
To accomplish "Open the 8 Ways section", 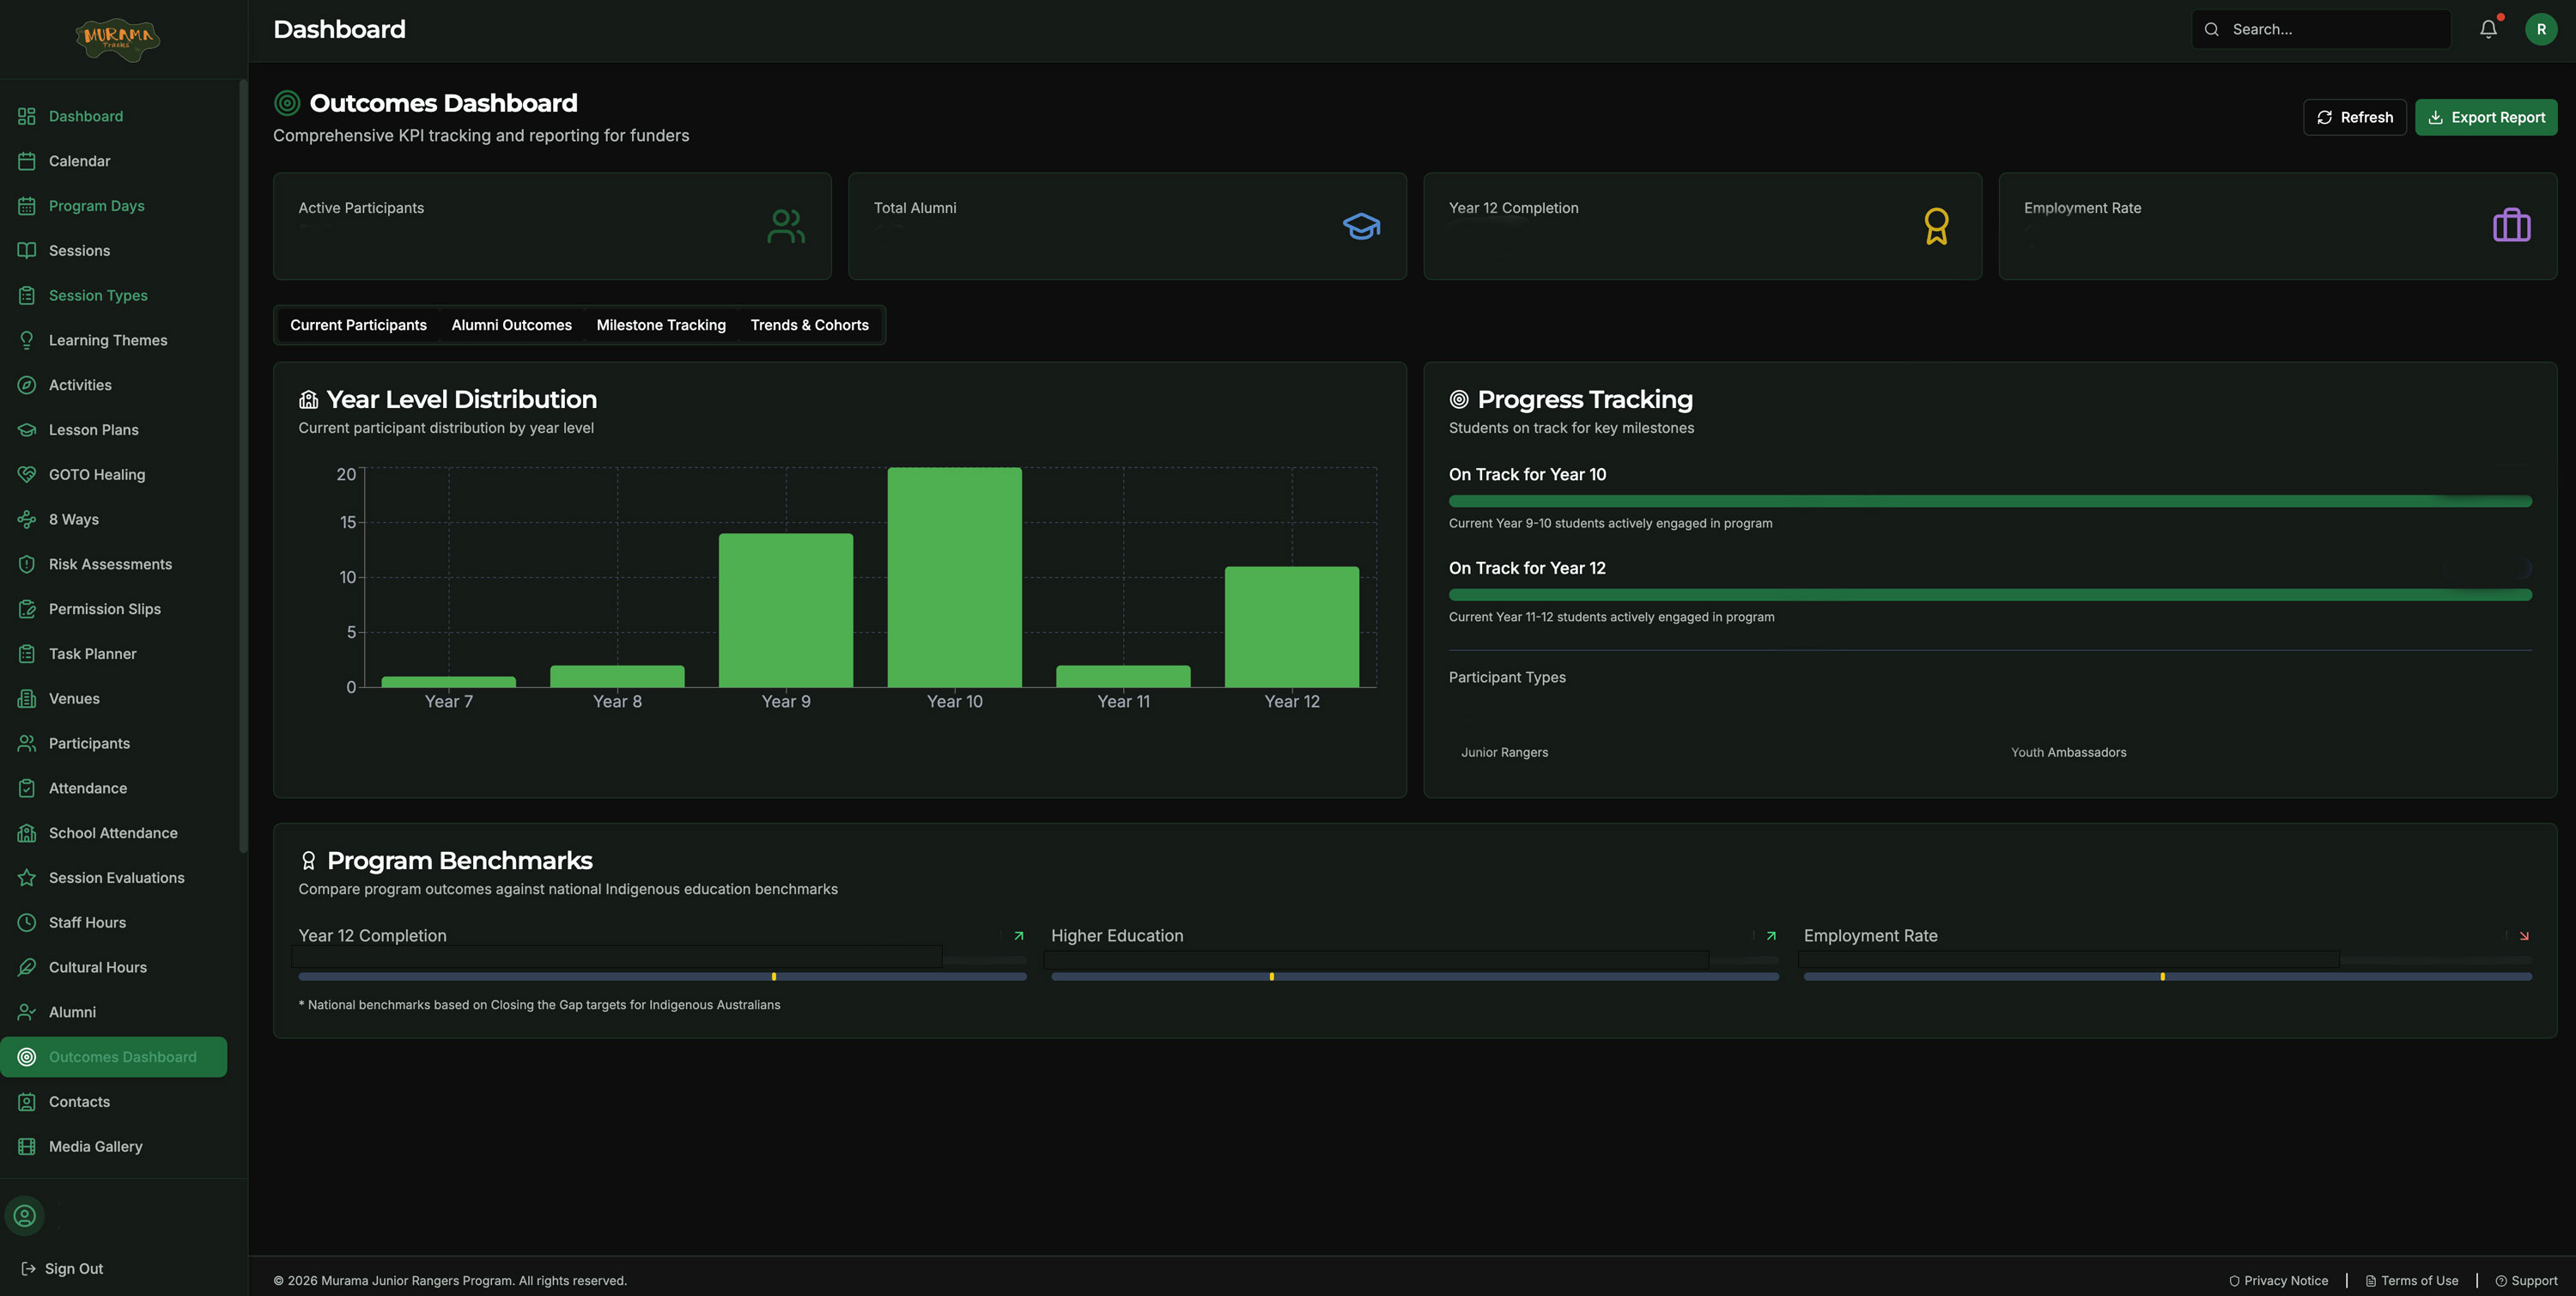I will [x=73, y=519].
